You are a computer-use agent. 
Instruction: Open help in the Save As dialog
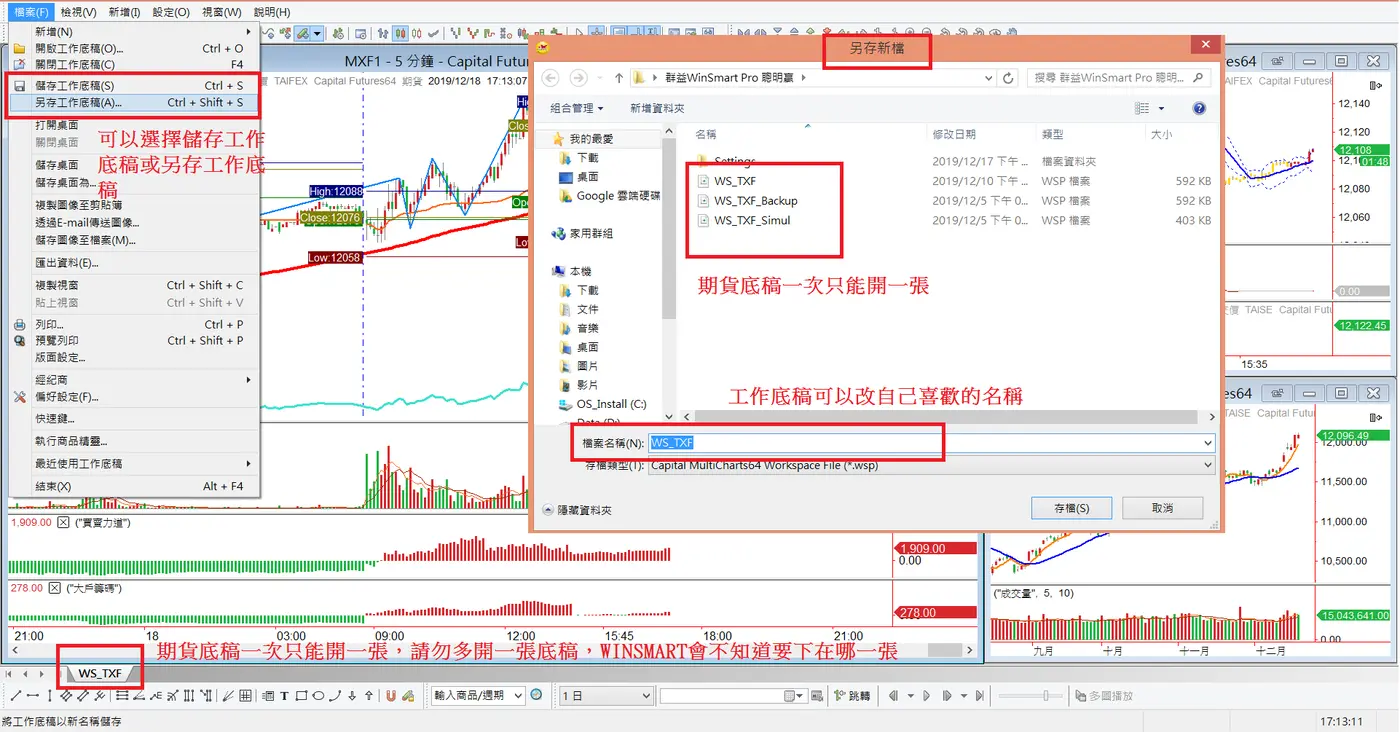coord(1199,108)
